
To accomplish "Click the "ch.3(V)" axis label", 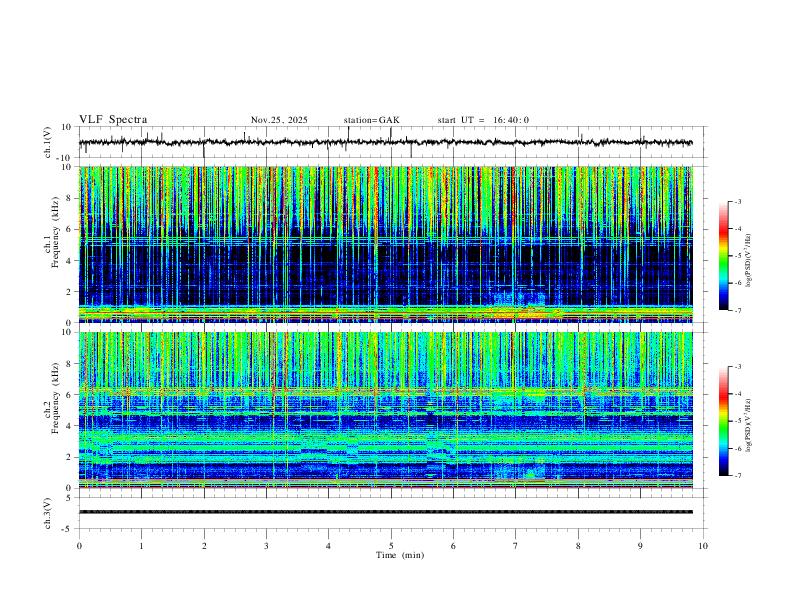I will [48, 513].
